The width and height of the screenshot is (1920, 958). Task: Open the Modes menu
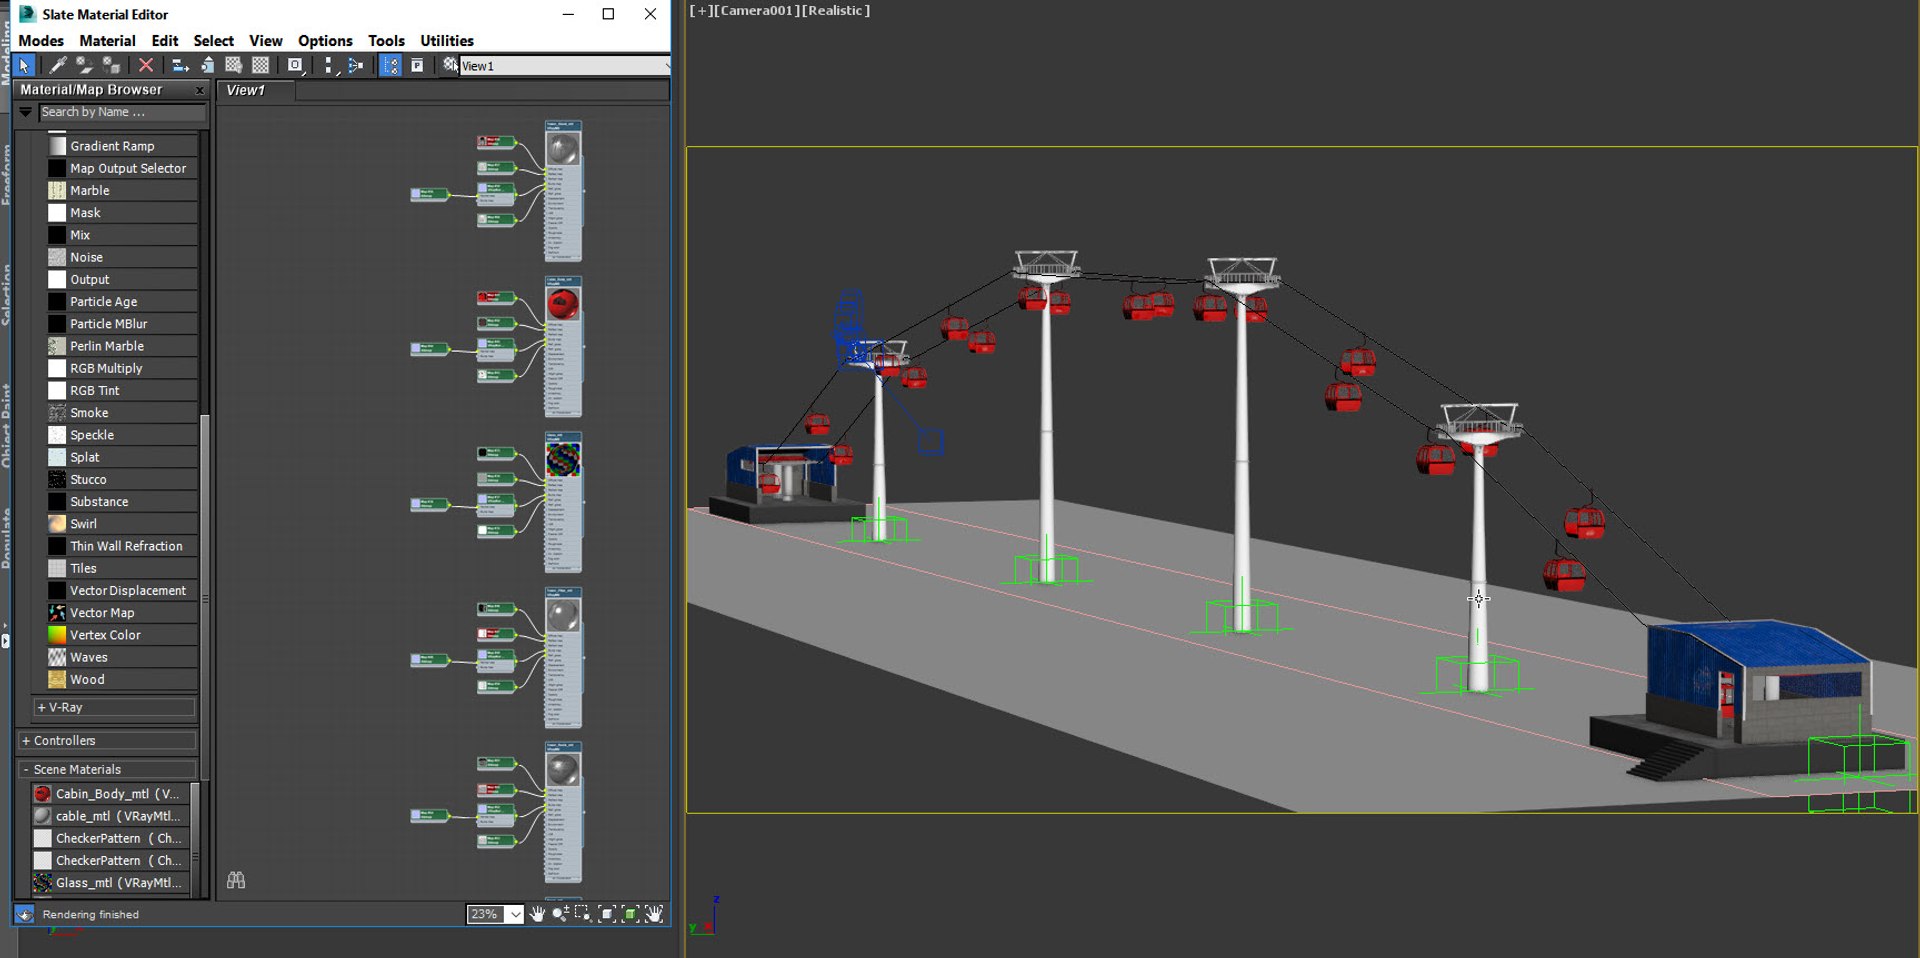click(x=41, y=41)
